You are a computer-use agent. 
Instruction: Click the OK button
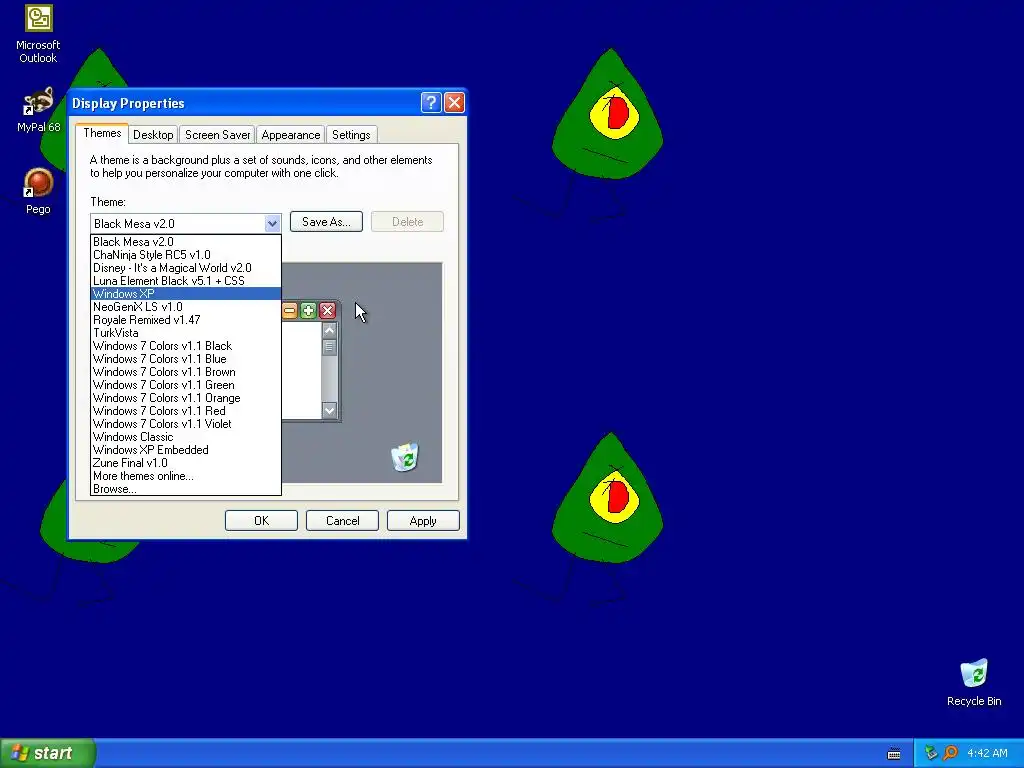261,520
